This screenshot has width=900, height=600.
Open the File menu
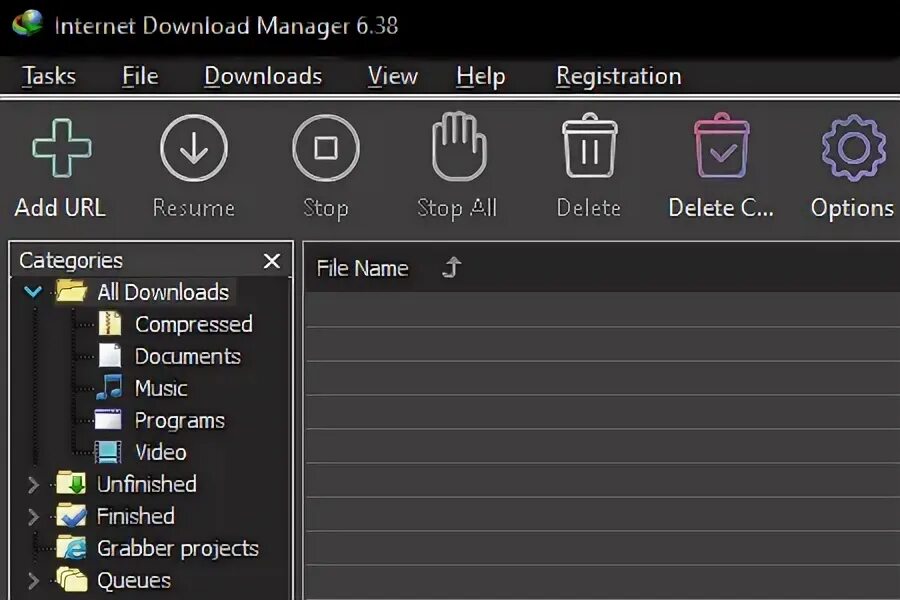tap(140, 76)
